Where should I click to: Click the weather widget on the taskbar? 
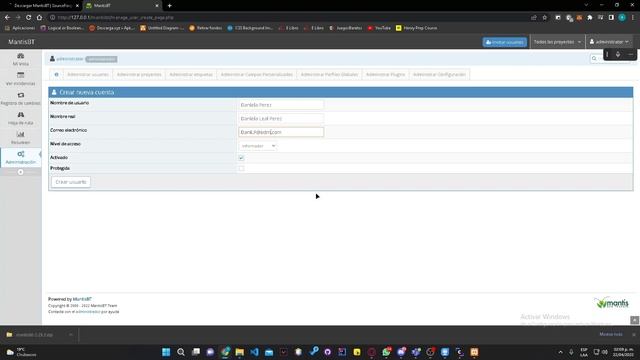20,352
